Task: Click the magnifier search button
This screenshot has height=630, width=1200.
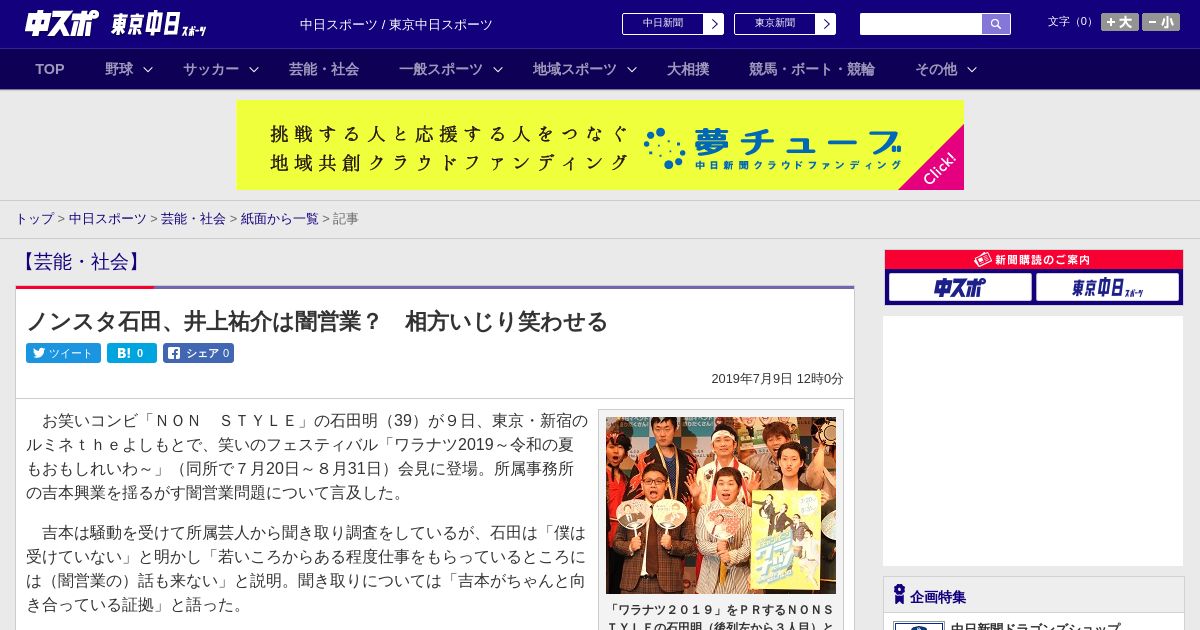Action: (x=996, y=24)
